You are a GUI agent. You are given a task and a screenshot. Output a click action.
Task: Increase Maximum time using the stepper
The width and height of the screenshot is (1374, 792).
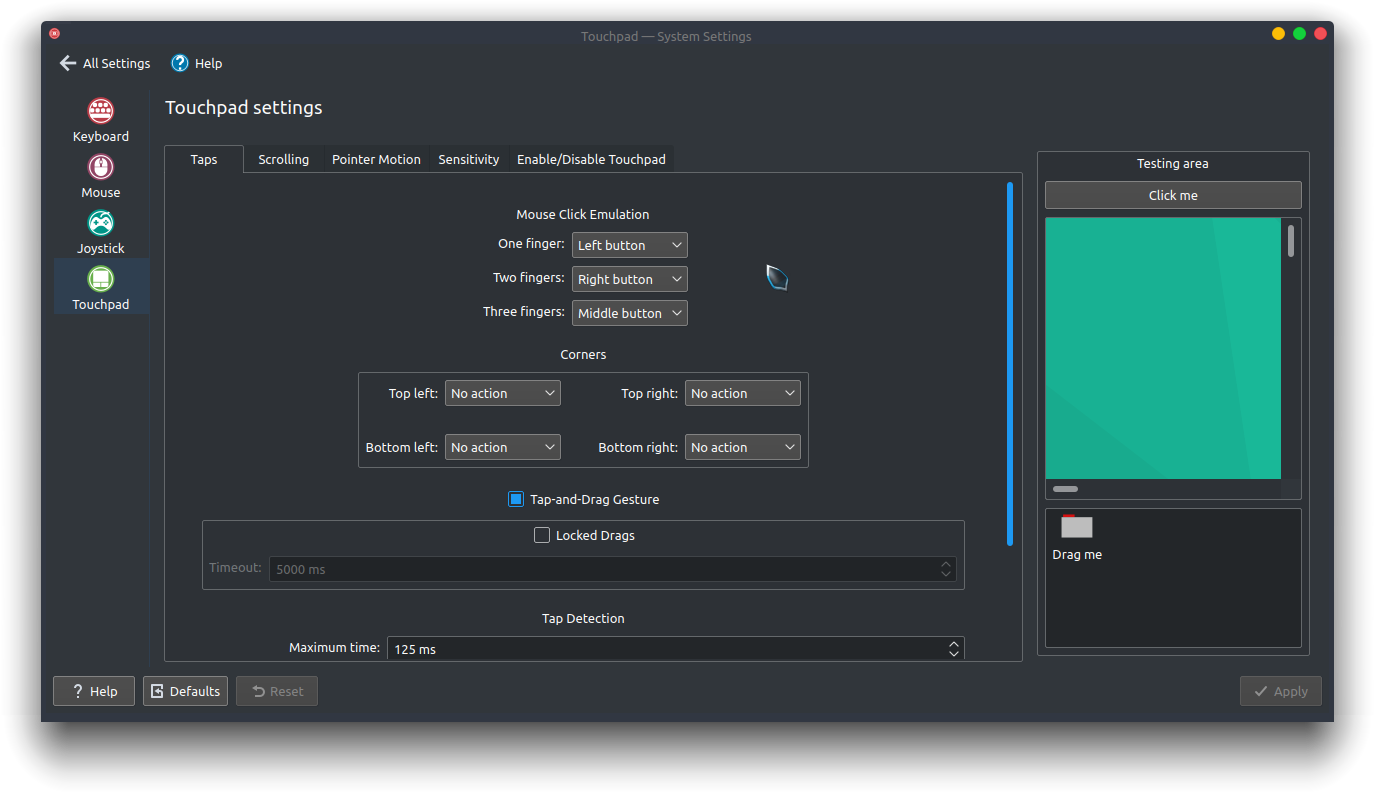(x=953, y=644)
